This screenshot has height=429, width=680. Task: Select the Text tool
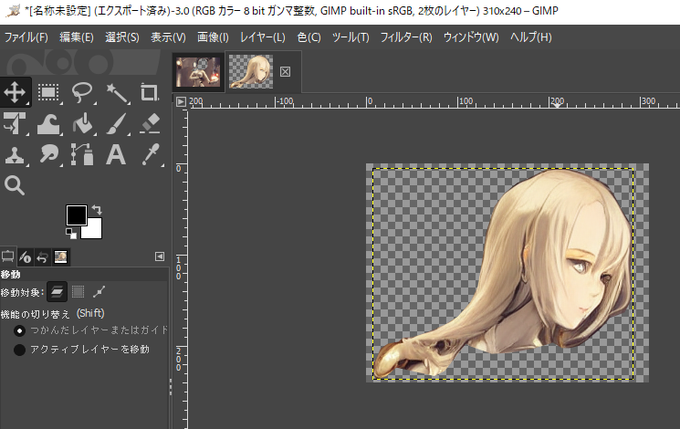click(116, 154)
